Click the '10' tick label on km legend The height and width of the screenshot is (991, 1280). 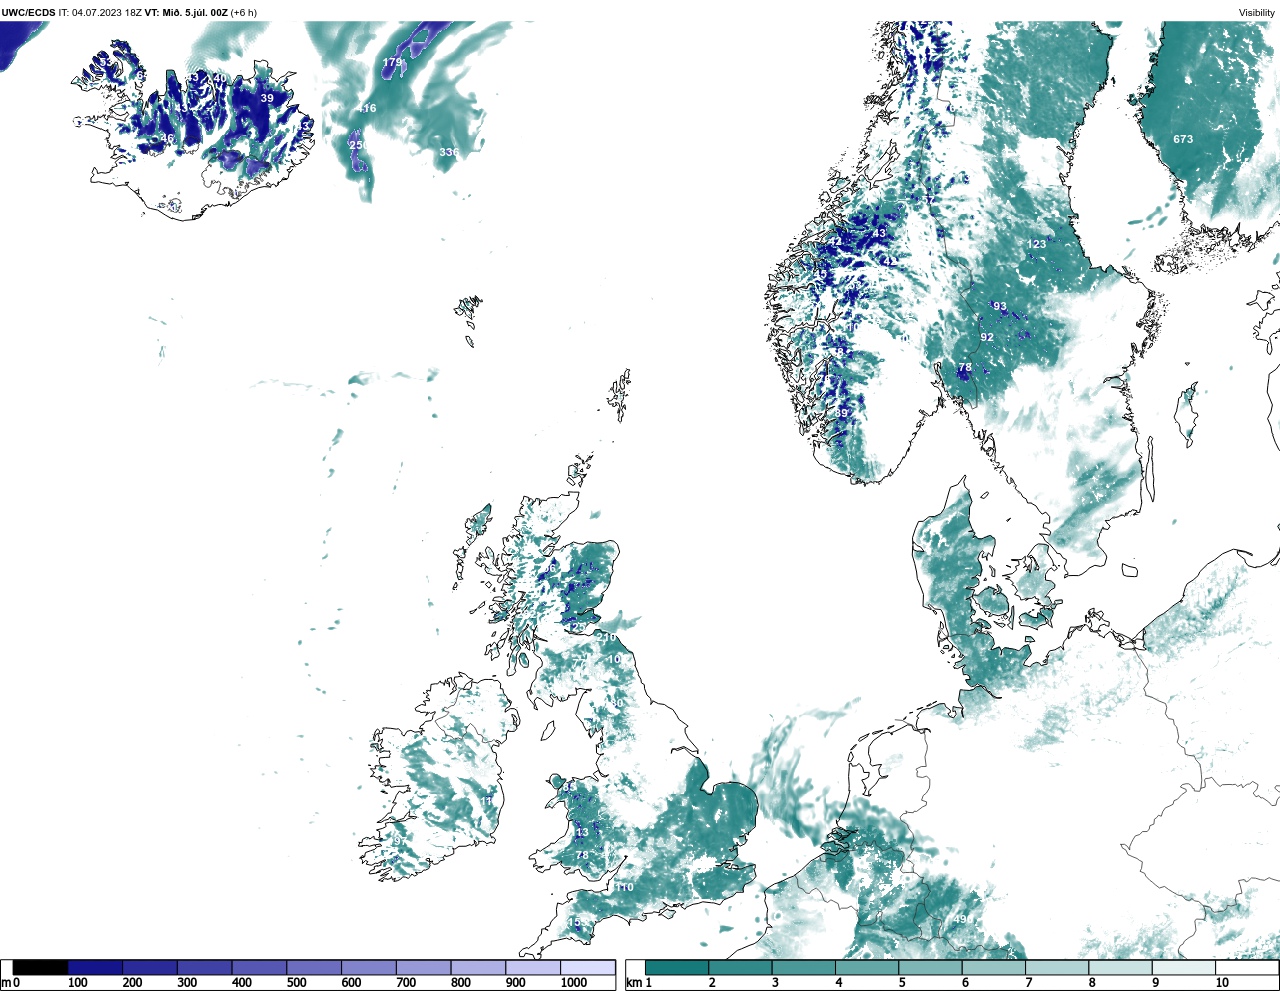coord(1222,983)
